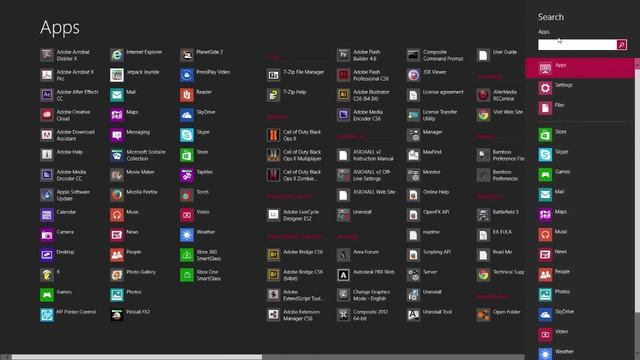The height and width of the screenshot is (360, 640).
Task: Open Apple Software Update
Action: pos(65,195)
